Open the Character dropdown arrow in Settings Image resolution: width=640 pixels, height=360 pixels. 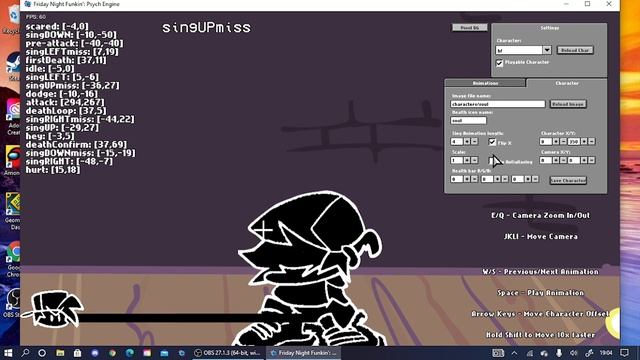[547, 50]
